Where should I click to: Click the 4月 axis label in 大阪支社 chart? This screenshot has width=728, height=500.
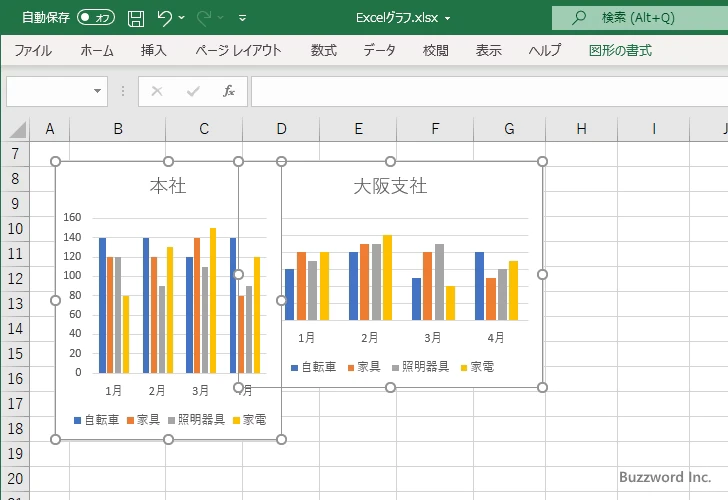[x=495, y=338]
